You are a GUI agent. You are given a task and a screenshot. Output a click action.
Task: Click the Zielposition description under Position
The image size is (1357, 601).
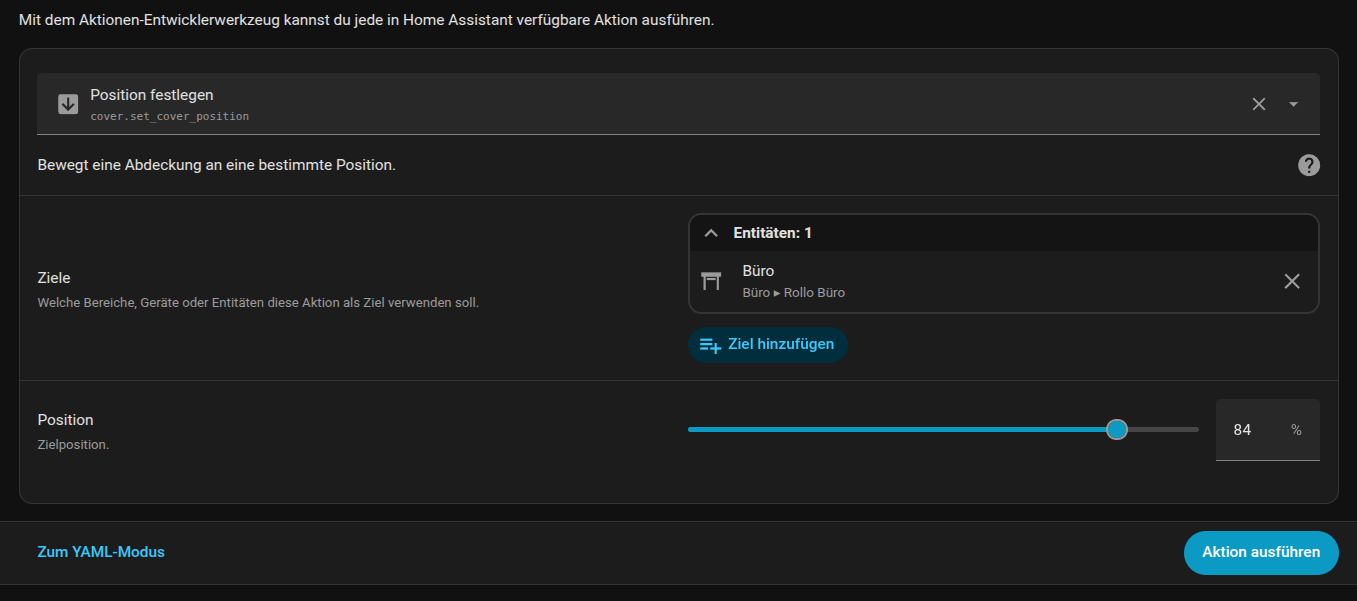(73, 444)
